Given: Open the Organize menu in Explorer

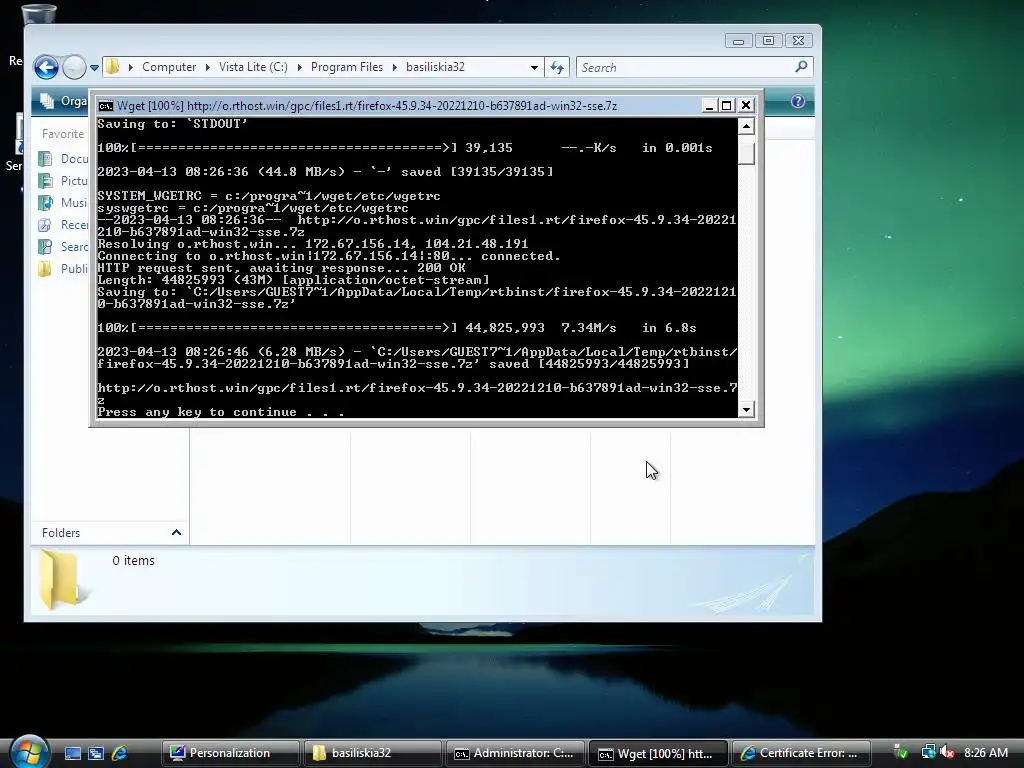Looking at the screenshot, I should (64, 101).
